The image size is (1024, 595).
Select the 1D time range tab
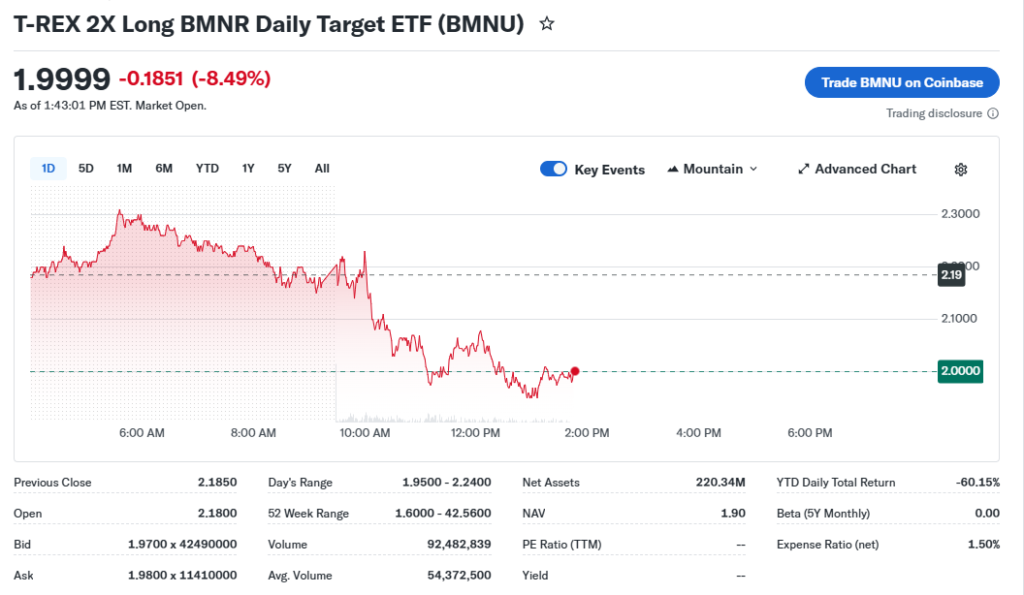click(x=48, y=168)
